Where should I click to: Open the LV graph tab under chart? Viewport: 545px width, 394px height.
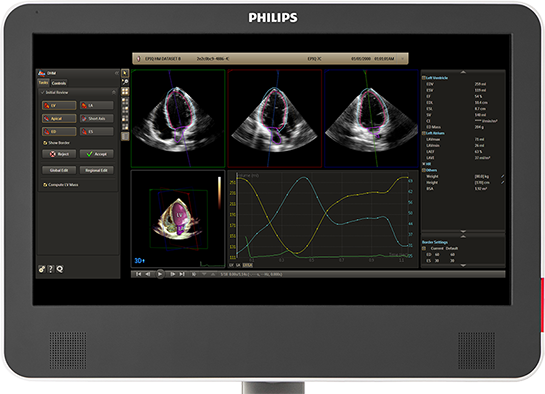pos(231,265)
